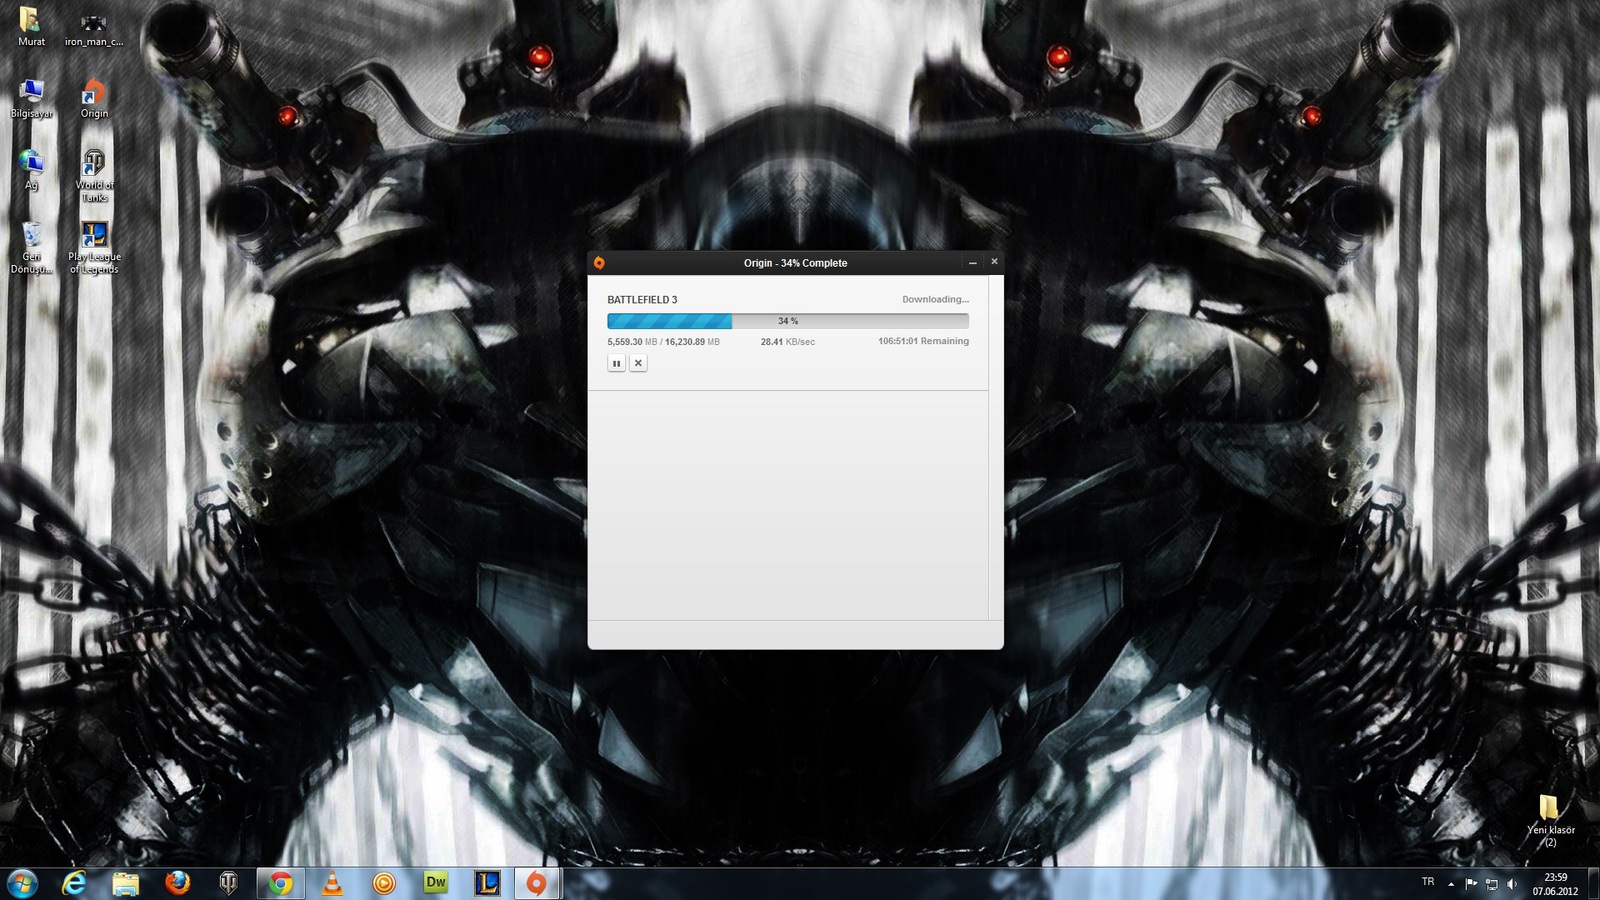This screenshot has width=1600, height=900.
Task: Click the 106:51:01 Remaining text
Action: [x=923, y=341]
